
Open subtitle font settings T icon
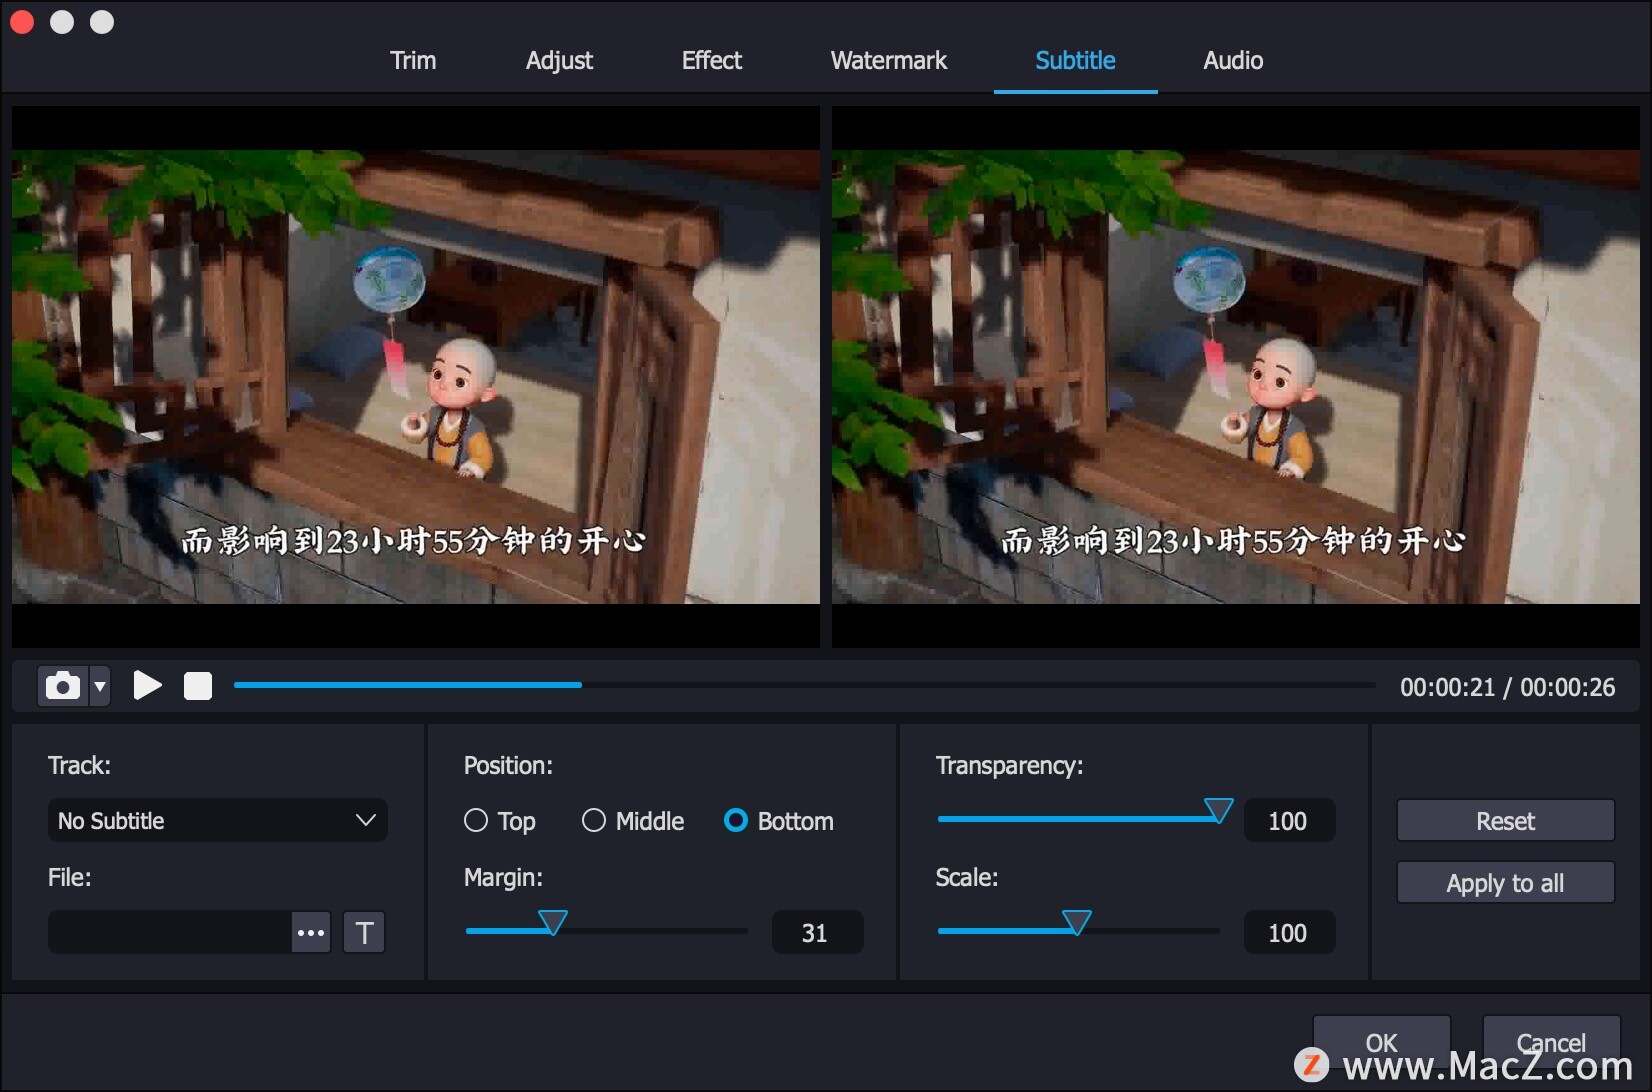click(364, 932)
